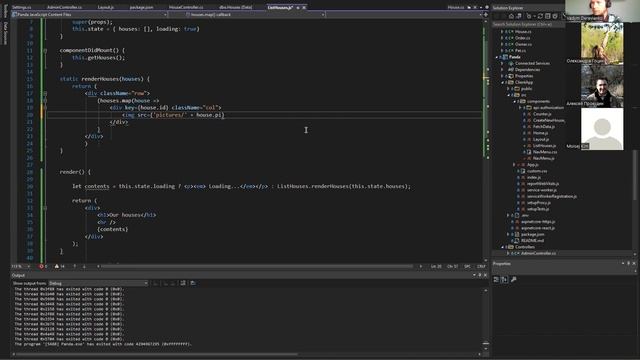
Task: Click the Output panel auto-hide pin
Action: (480, 276)
